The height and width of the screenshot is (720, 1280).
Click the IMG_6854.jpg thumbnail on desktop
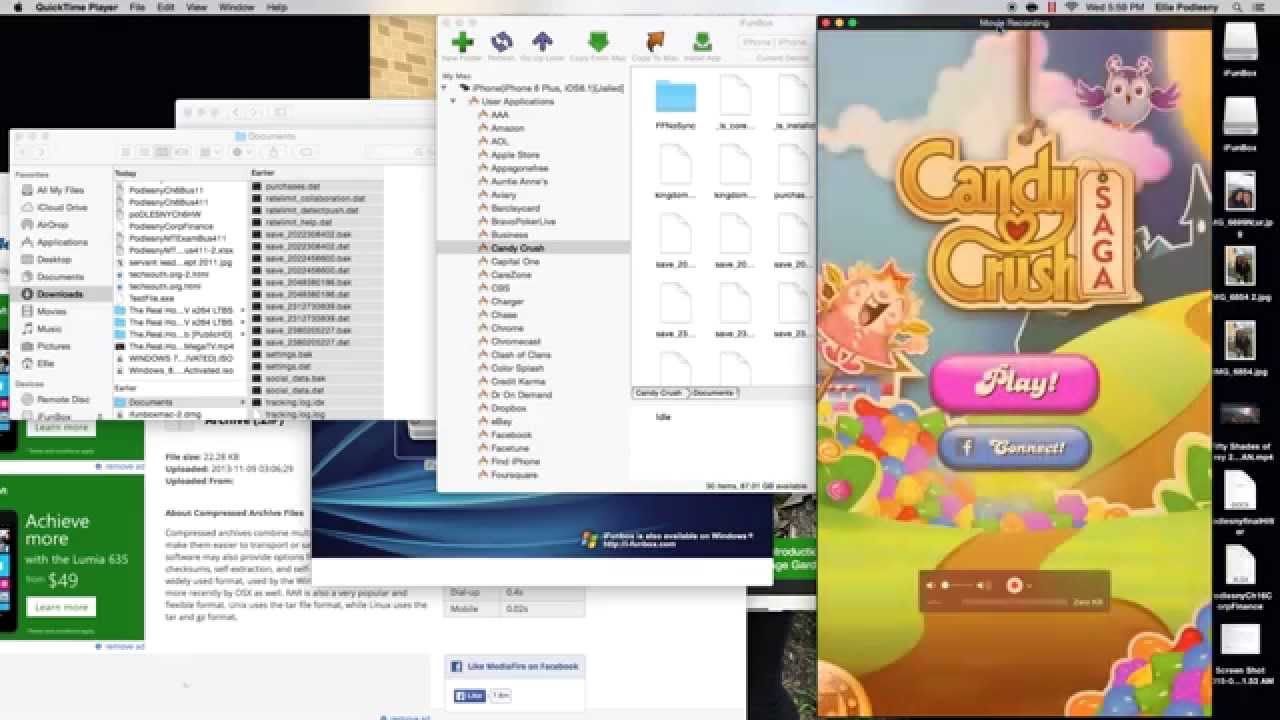(1240, 340)
